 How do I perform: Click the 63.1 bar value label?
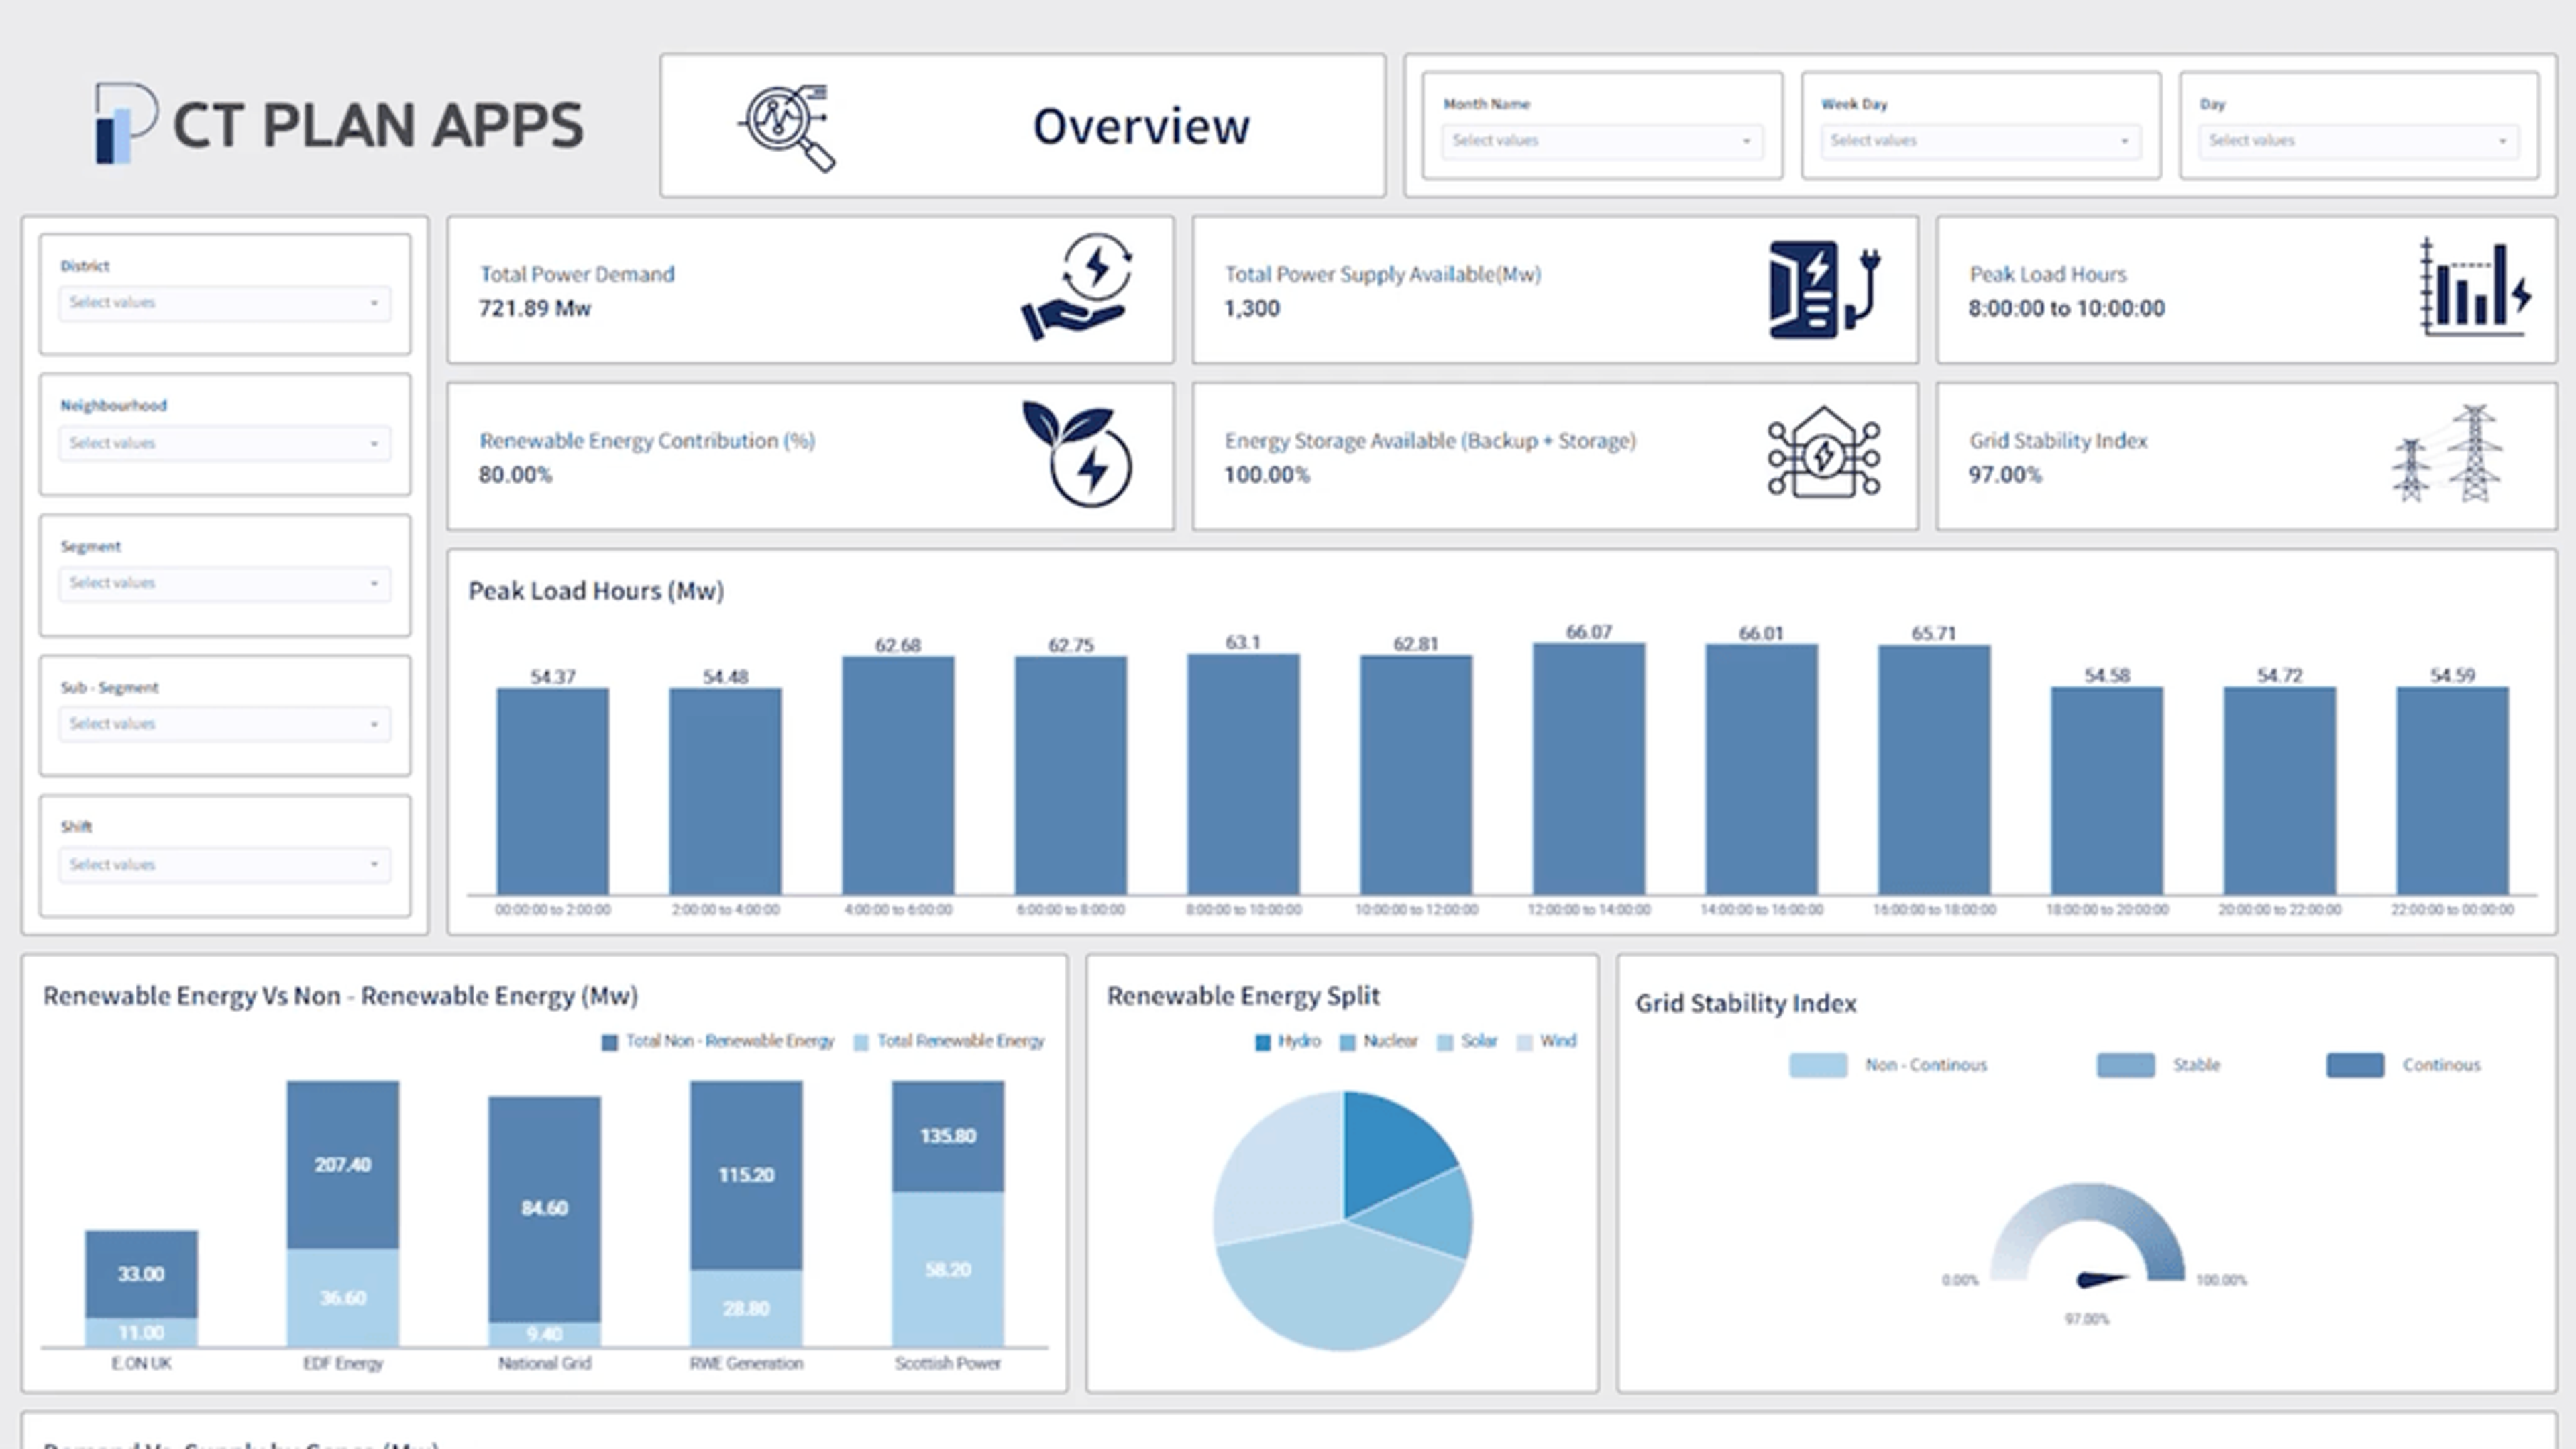[1243, 642]
